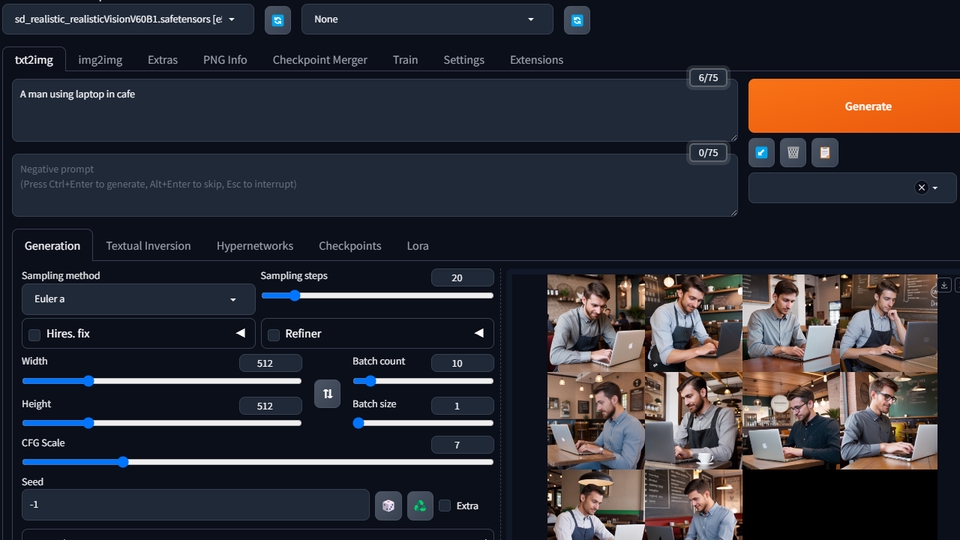Click the 6/75 prompt token counter
The image size is (960, 540).
[x=708, y=78]
